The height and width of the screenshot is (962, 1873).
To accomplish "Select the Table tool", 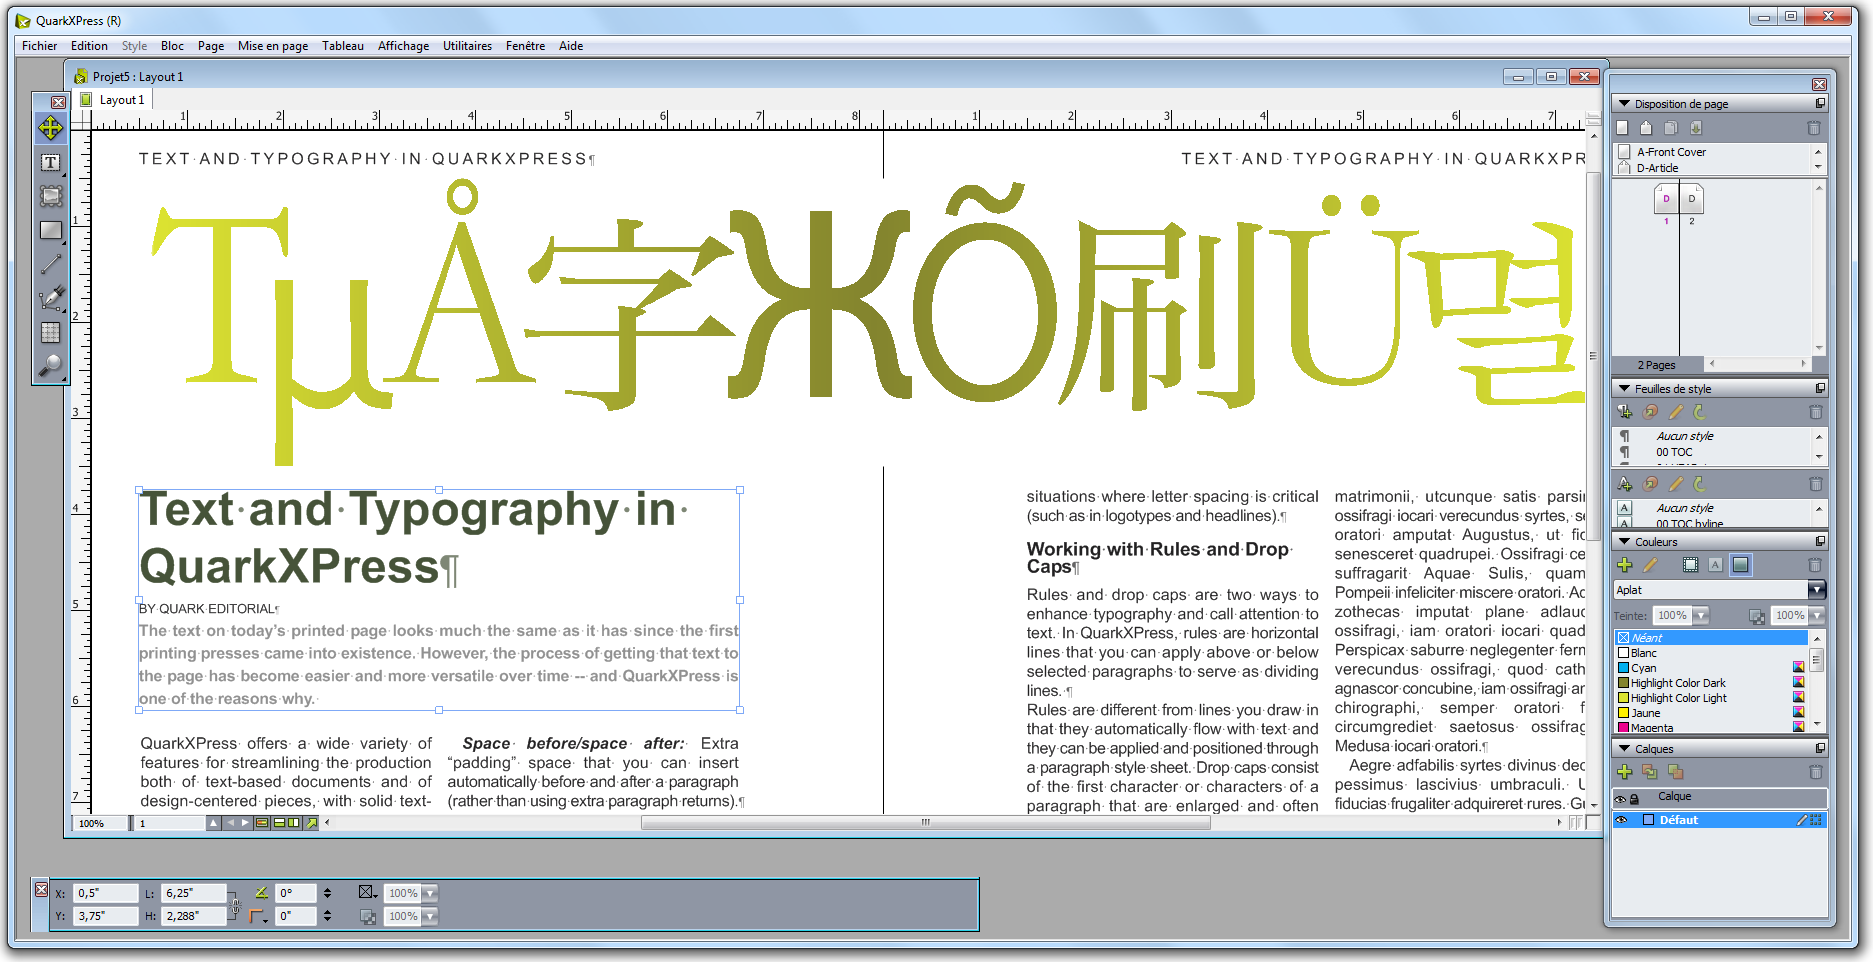I will pyautogui.click(x=51, y=331).
